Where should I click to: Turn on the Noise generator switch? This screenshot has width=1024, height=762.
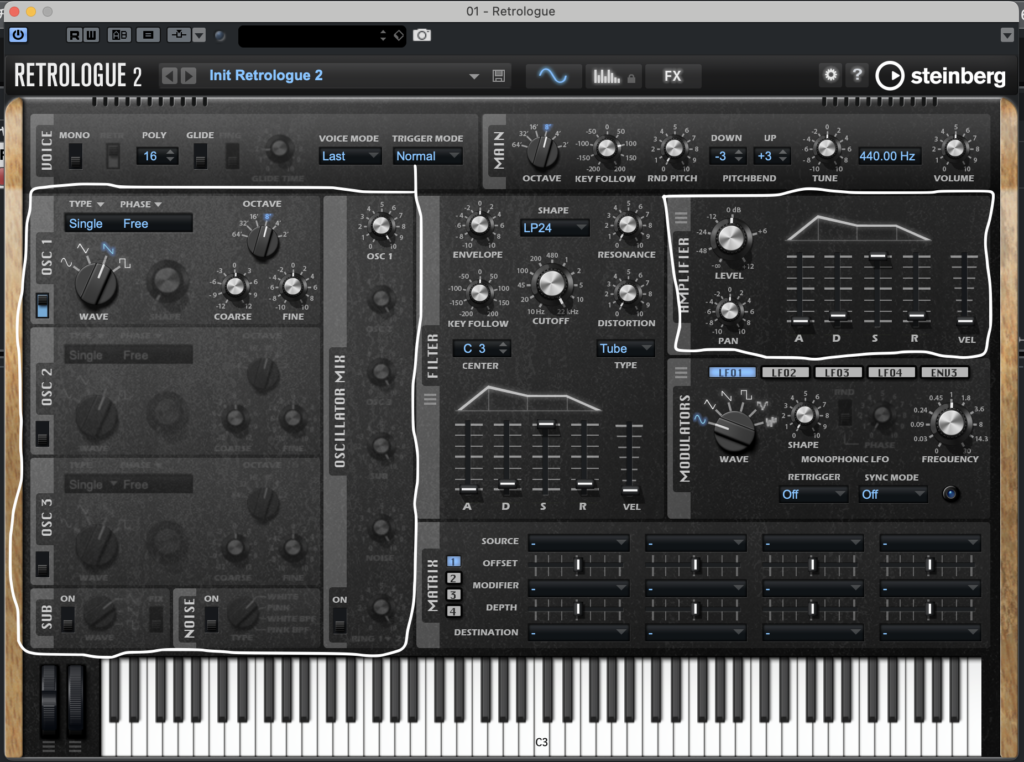[x=211, y=618]
